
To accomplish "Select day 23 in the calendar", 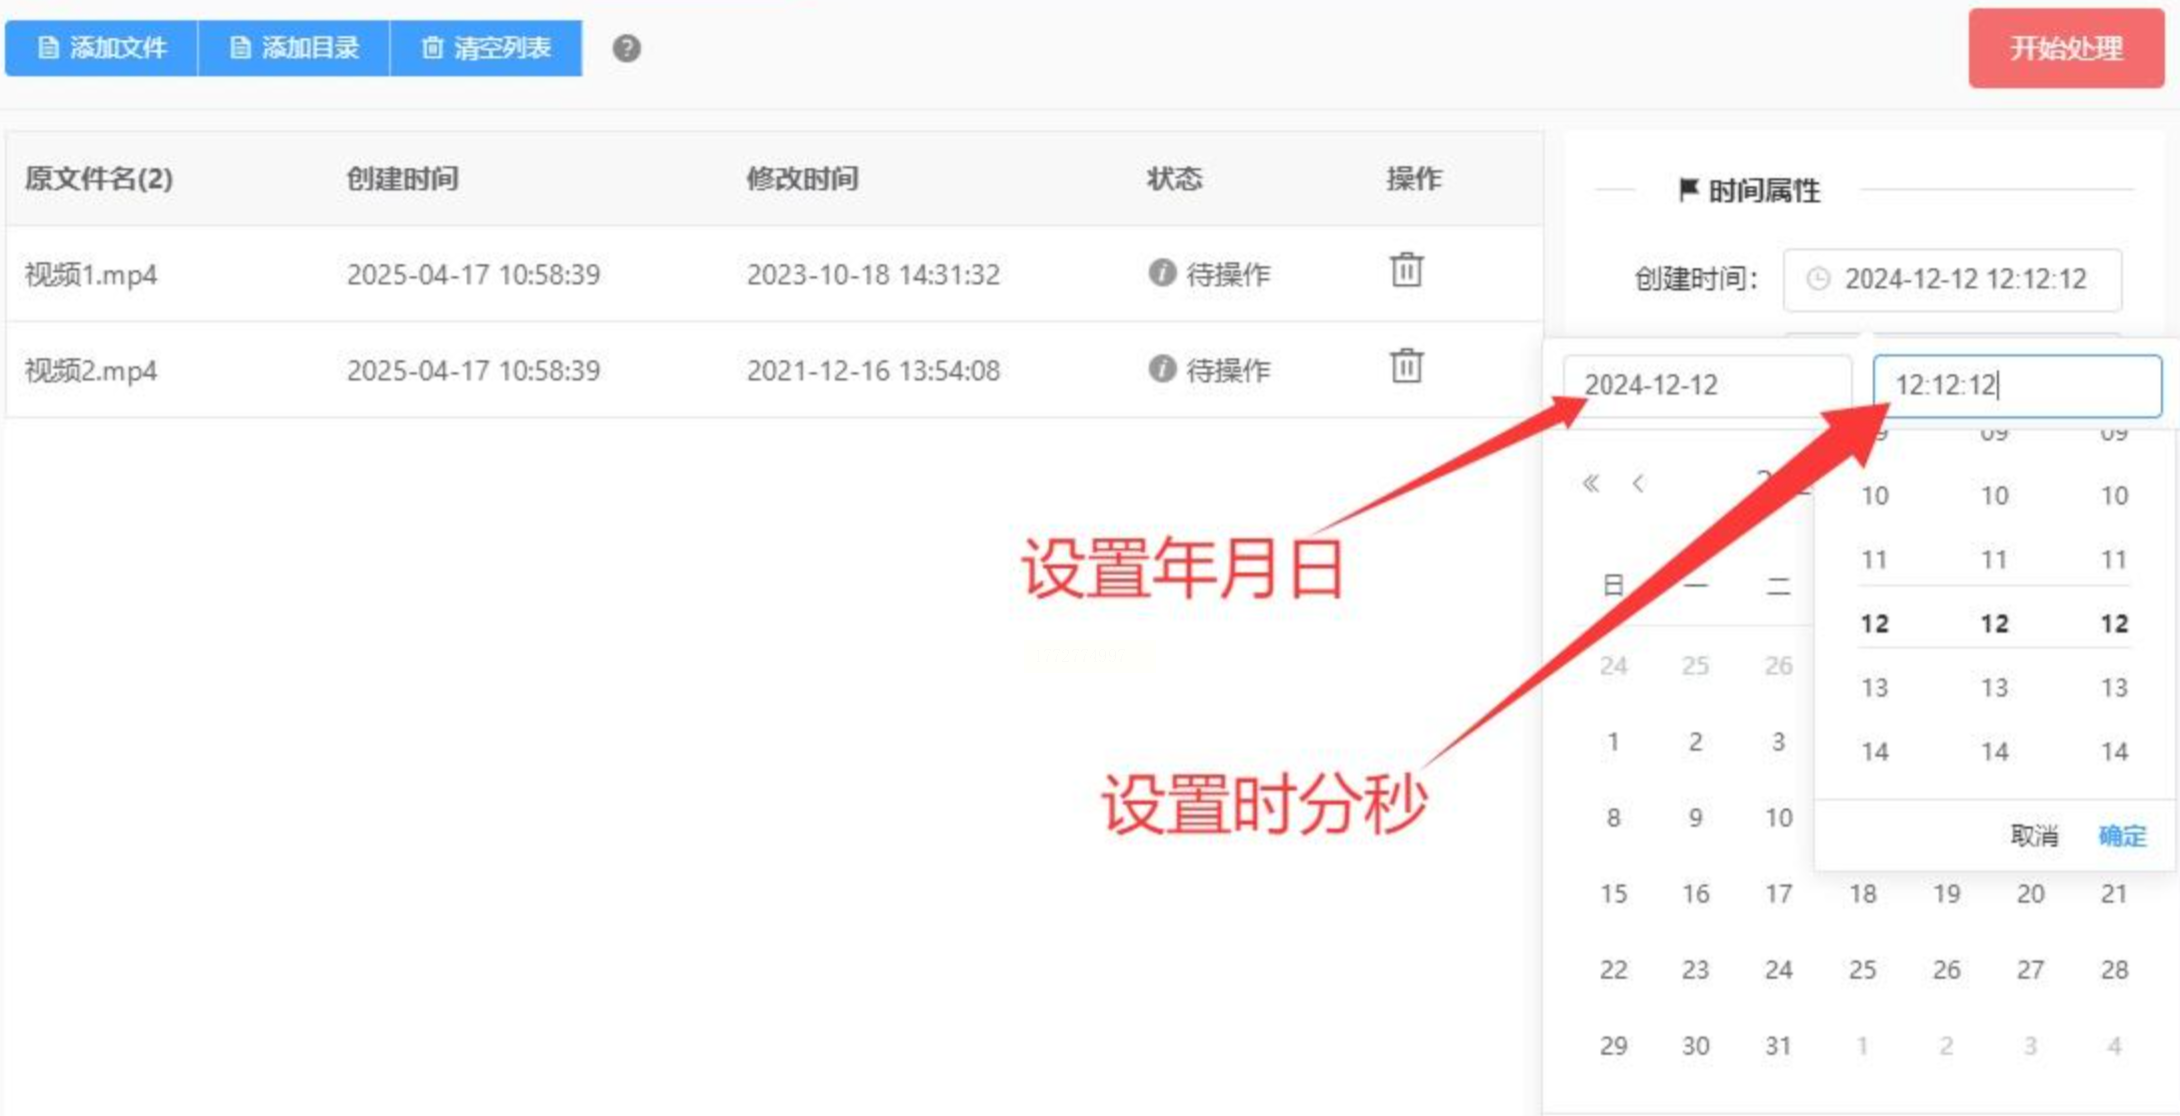I will (1695, 969).
